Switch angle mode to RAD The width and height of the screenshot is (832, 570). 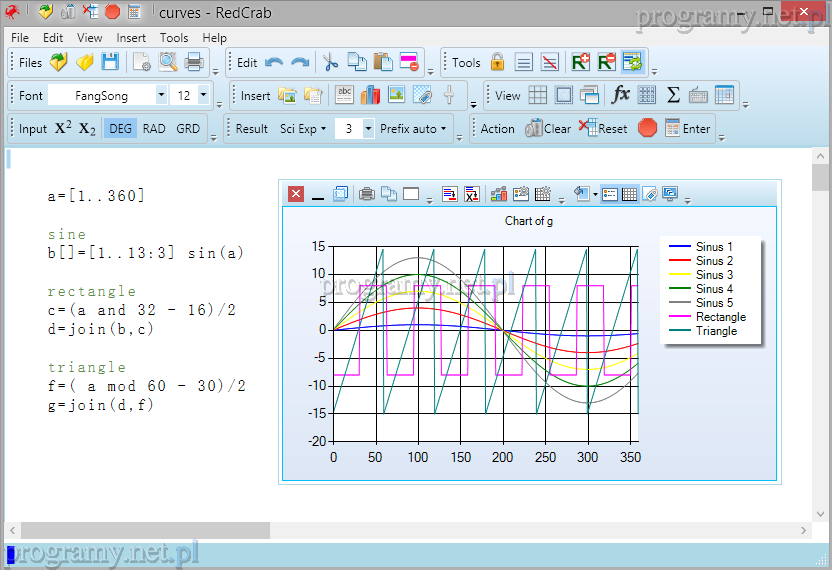pos(154,128)
